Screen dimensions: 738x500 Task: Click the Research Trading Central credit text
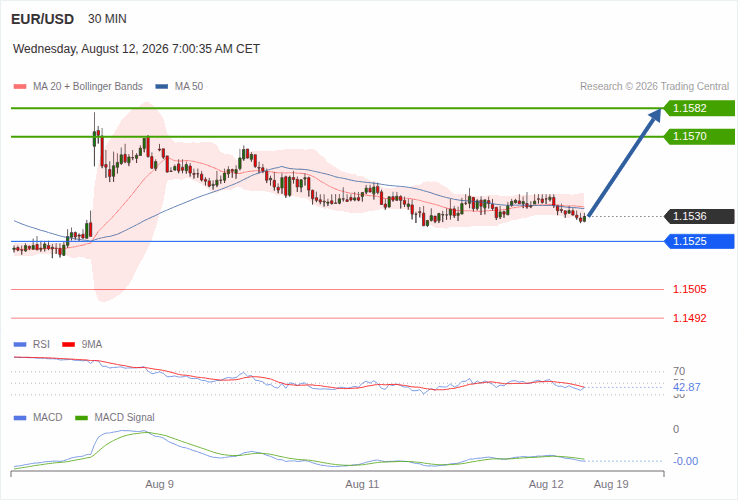(x=654, y=87)
